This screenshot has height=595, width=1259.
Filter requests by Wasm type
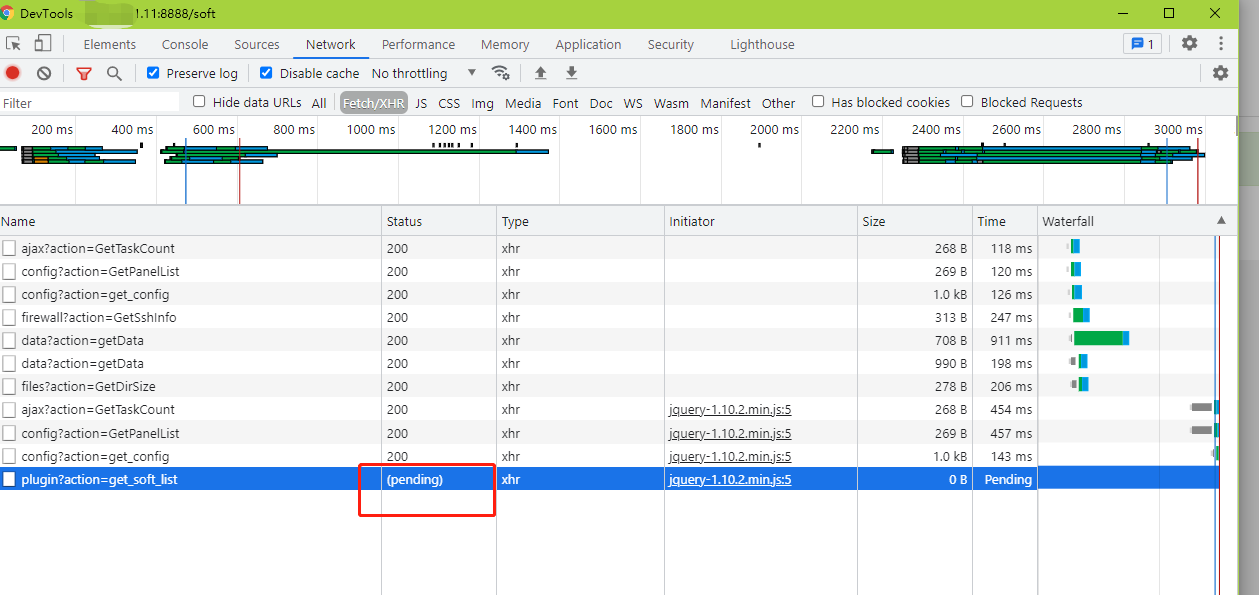pyautogui.click(x=671, y=103)
